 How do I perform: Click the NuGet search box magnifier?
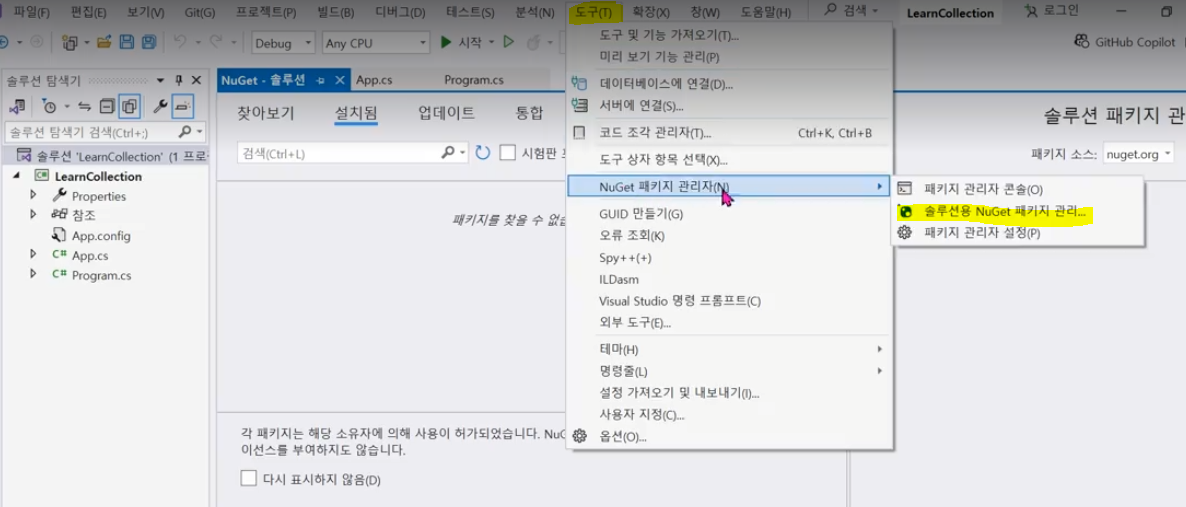448,153
